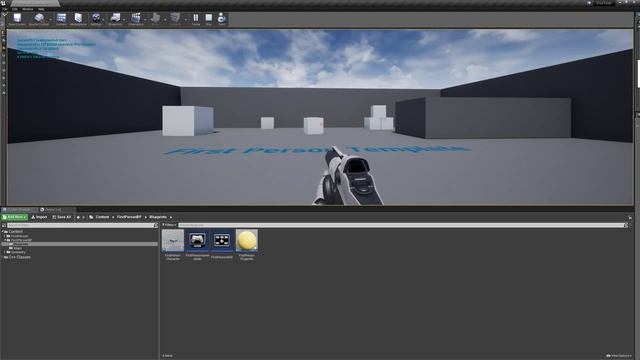640x360 pixels.
Task: Click the Save Current toolbar icon
Action: (x=17, y=18)
